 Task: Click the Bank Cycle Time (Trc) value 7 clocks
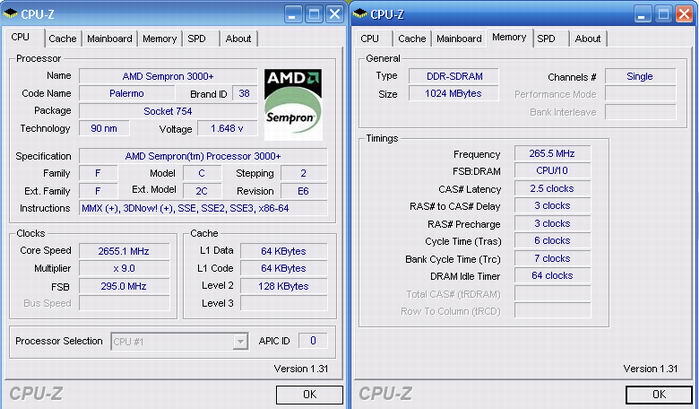tap(552, 259)
